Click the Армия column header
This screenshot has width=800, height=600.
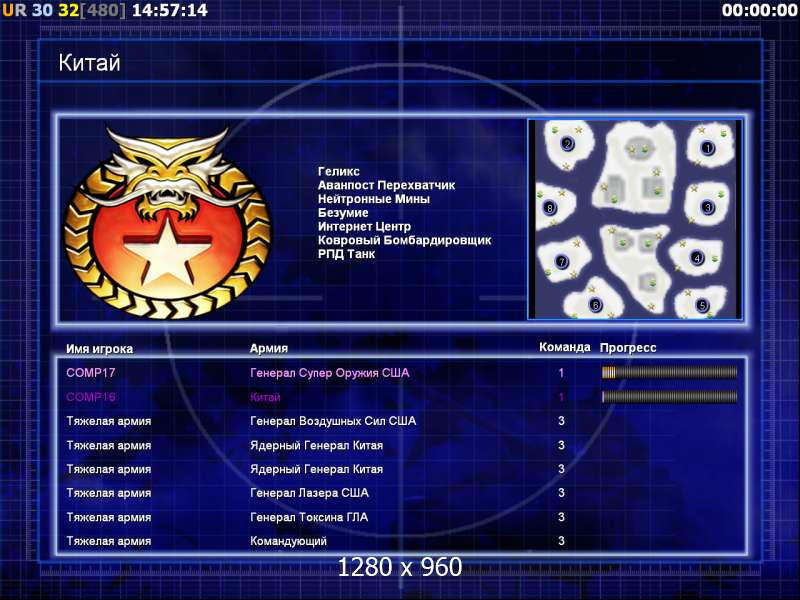point(269,348)
